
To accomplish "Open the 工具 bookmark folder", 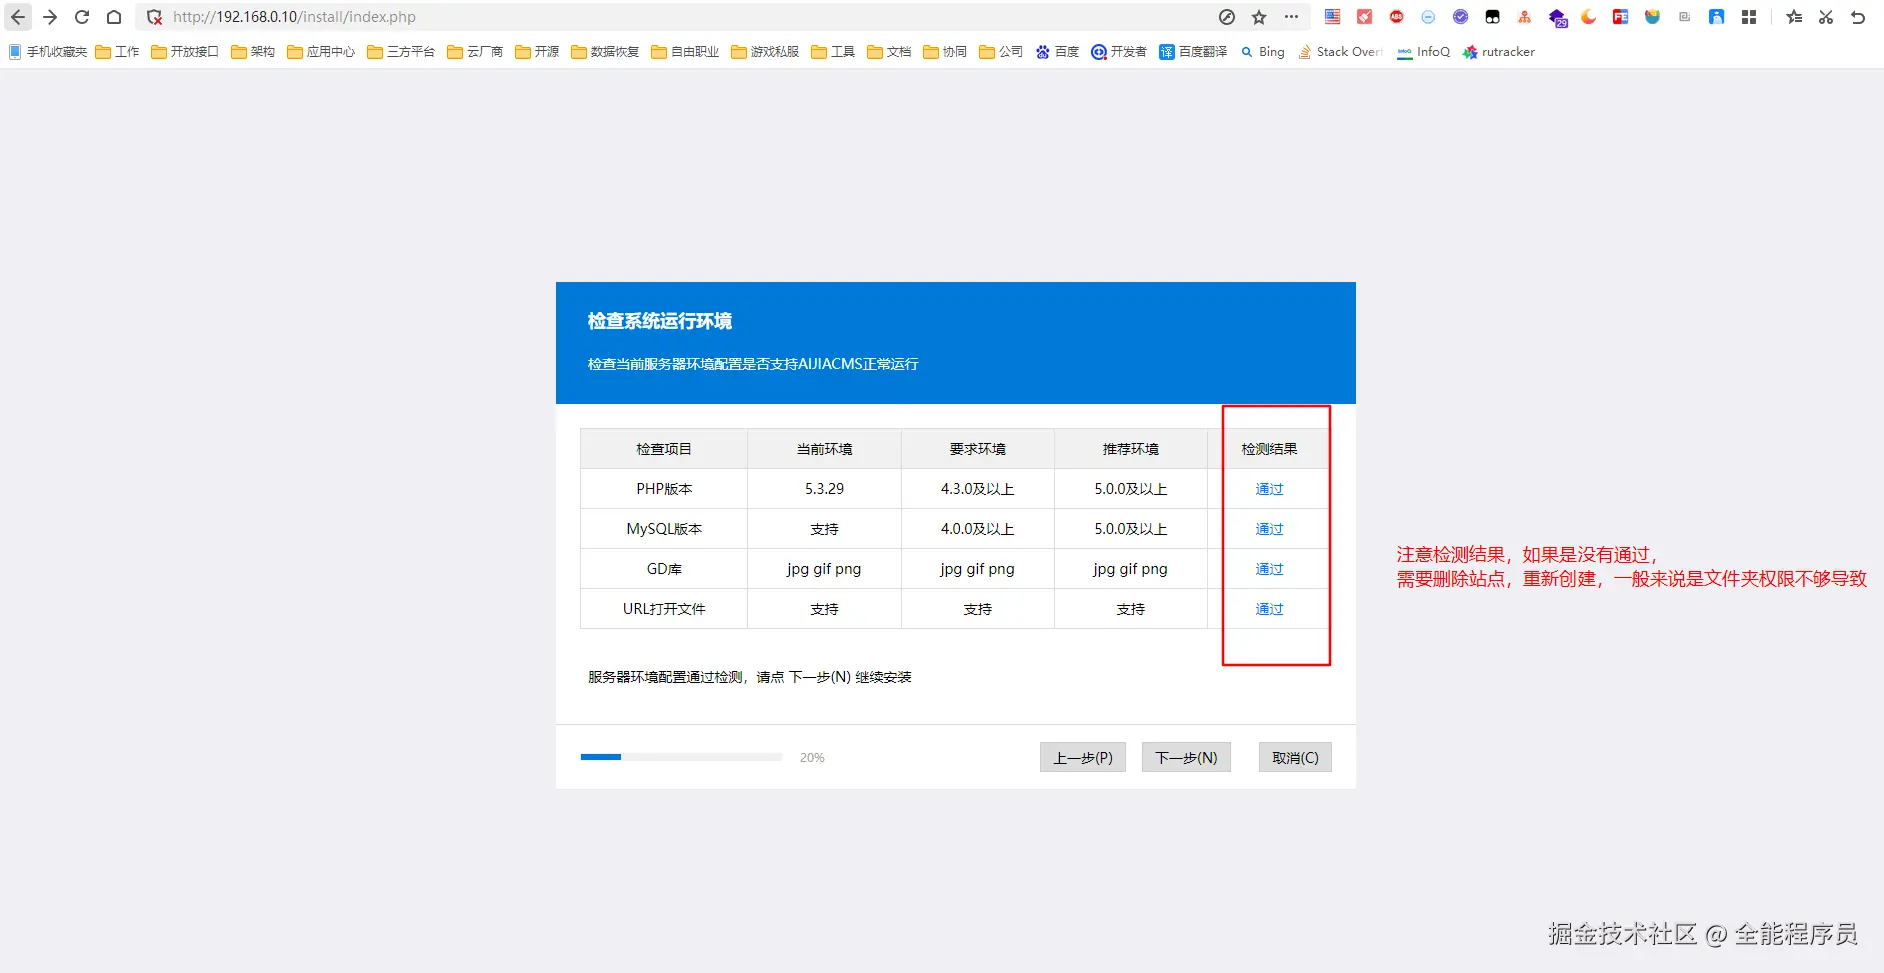I will click(833, 52).
